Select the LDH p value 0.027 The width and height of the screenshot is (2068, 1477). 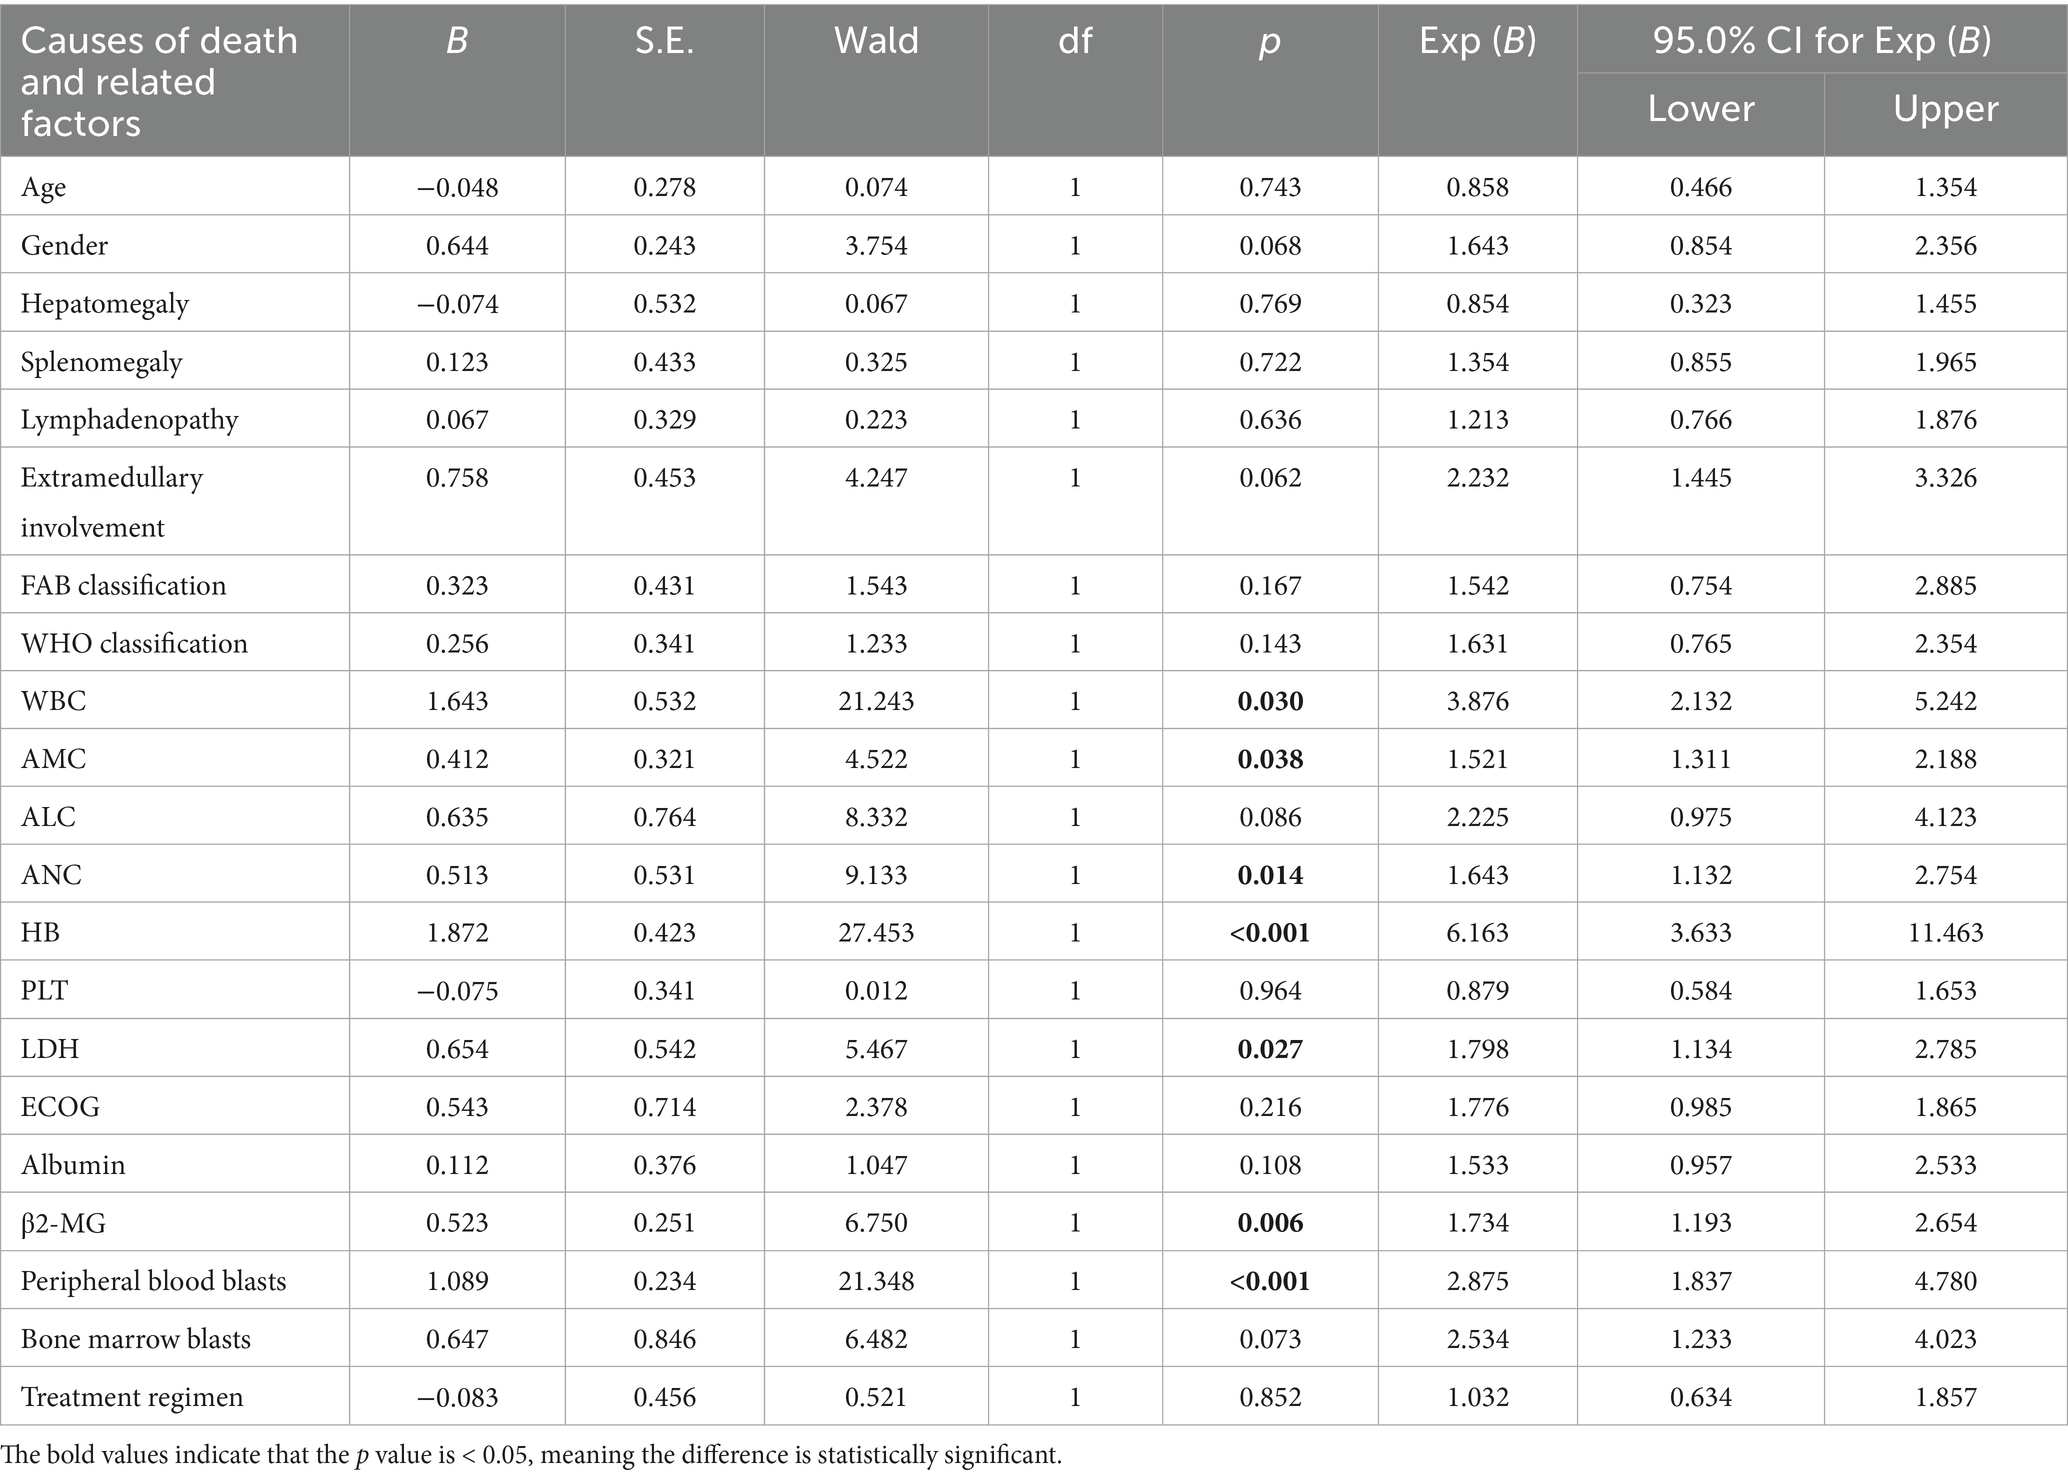coord(1270,1049)
